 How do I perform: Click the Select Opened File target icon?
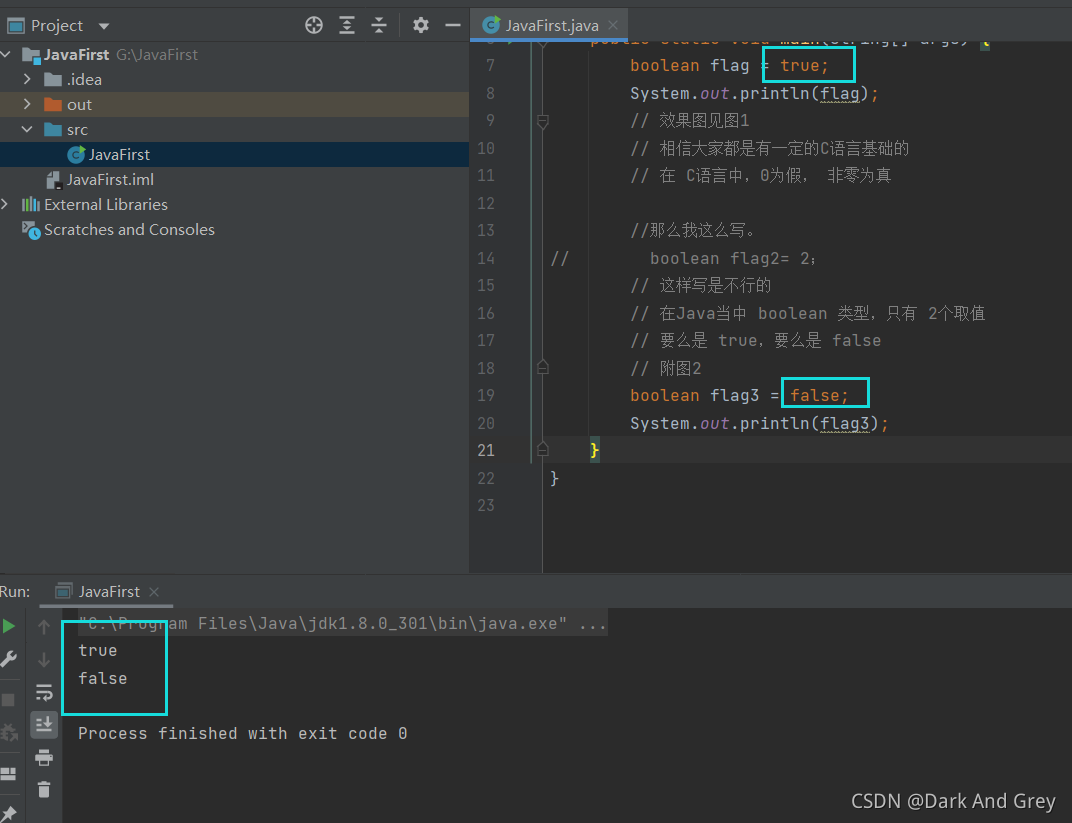point(314,25)
